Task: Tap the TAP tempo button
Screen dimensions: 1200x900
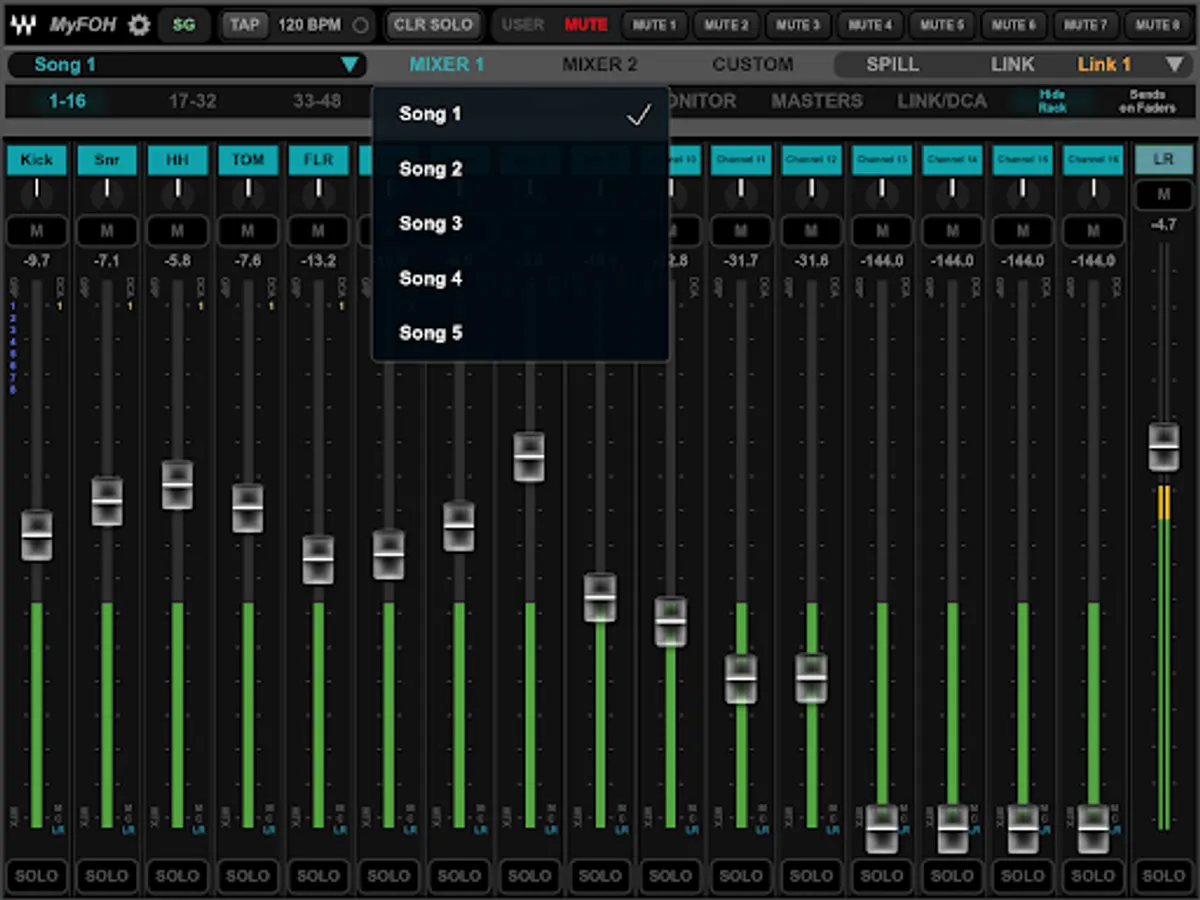Action: tap(244, 25)
